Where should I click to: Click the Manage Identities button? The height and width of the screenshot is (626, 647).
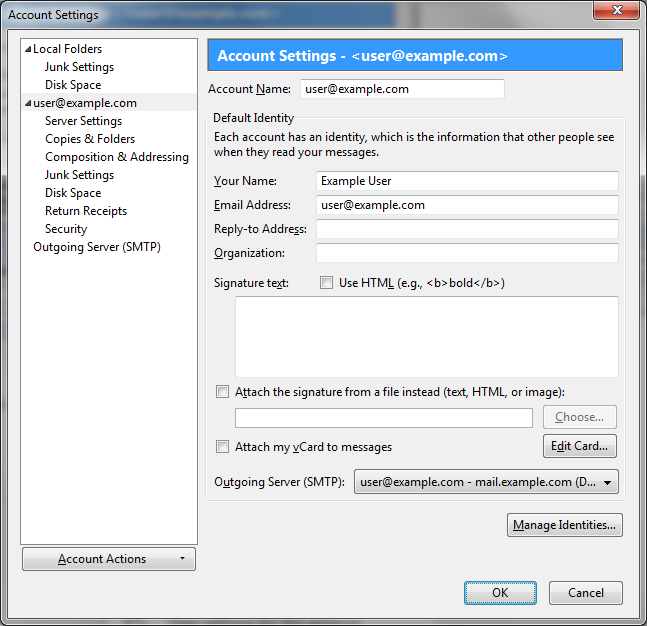tap(564, 525)
